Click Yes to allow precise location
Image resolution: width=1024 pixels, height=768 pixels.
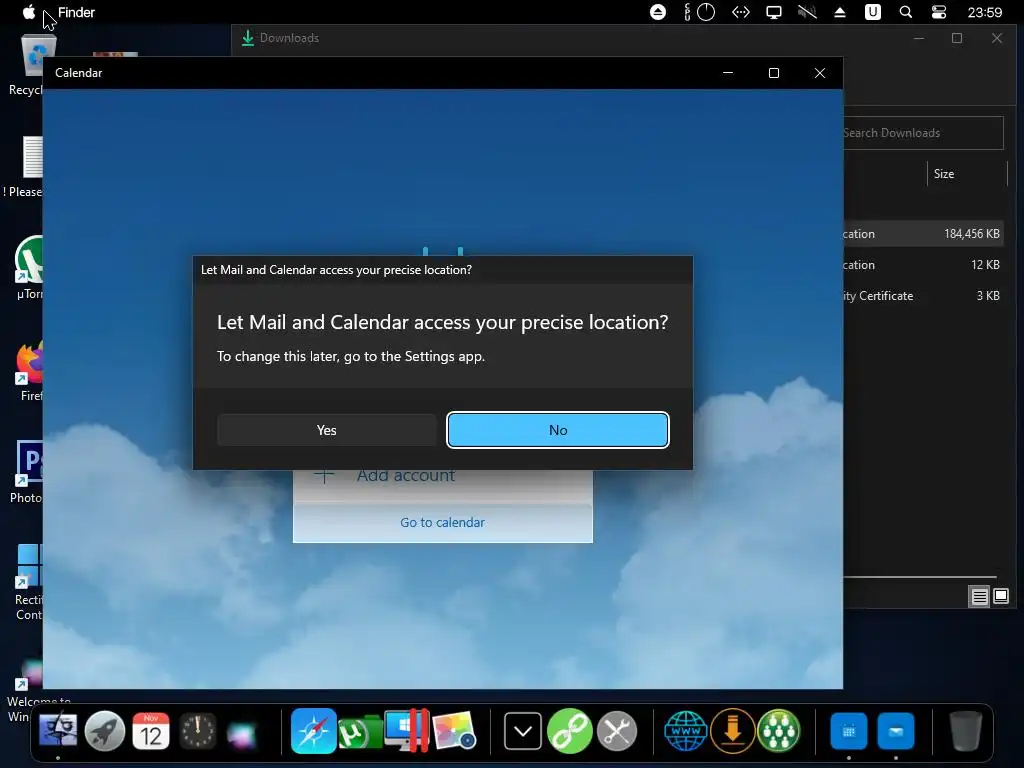[327, 430]
